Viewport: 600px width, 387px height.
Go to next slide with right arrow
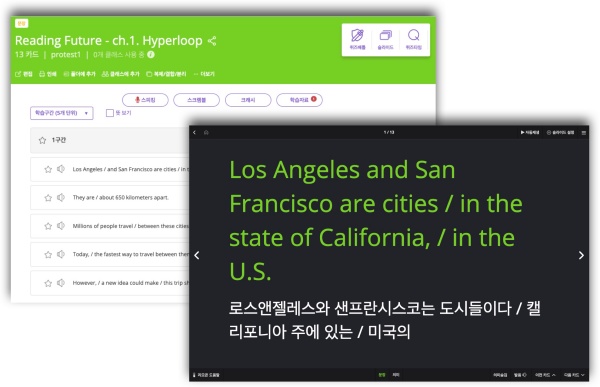click(581, 255)
